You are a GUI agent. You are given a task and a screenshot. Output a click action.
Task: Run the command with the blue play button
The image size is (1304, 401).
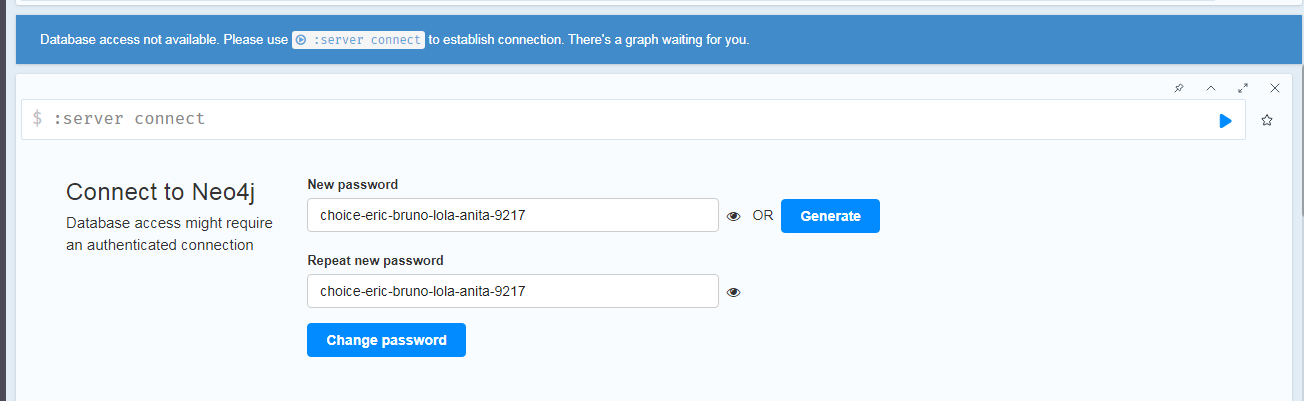point(1225,120)
